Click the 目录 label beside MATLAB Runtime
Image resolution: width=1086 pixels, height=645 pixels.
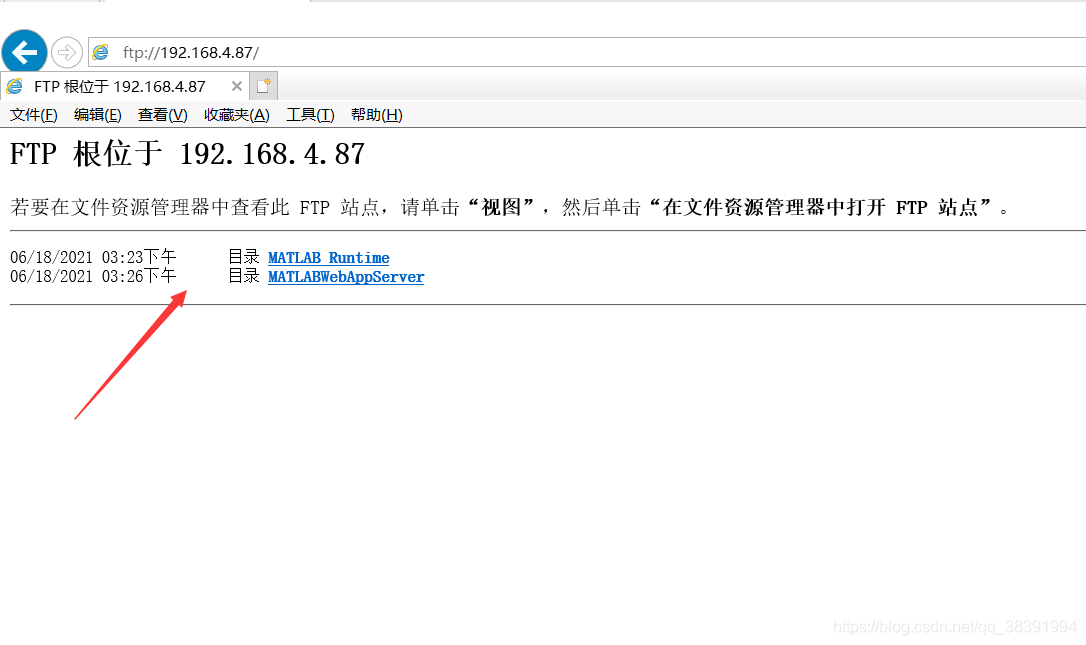(244, 257)
